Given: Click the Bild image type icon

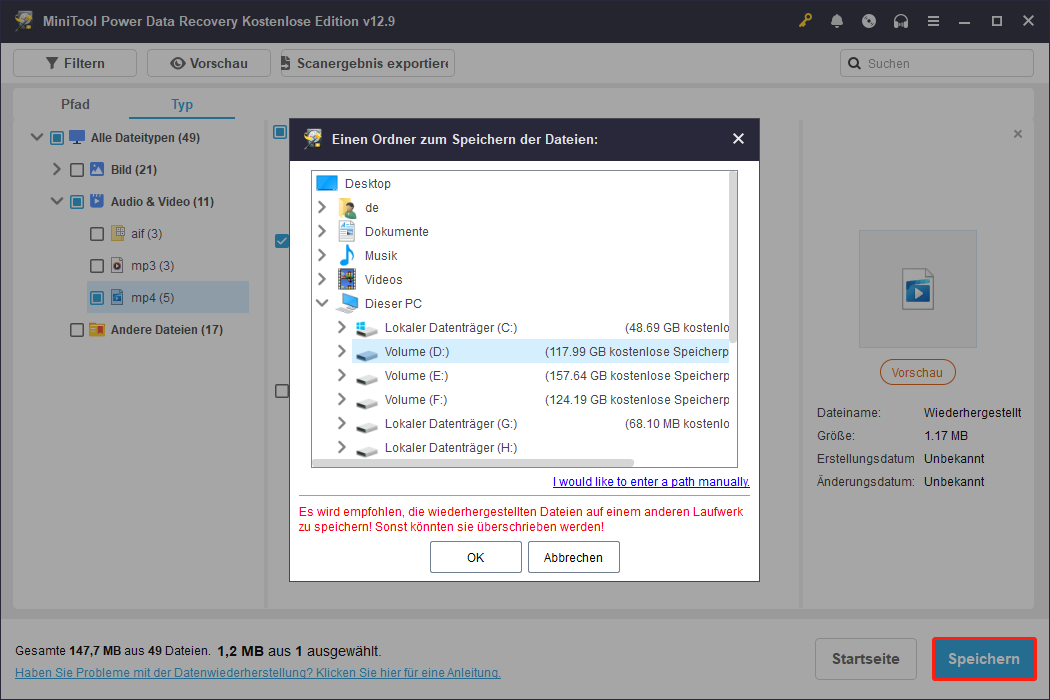Looking at the screenshot, I should point(97,169).
